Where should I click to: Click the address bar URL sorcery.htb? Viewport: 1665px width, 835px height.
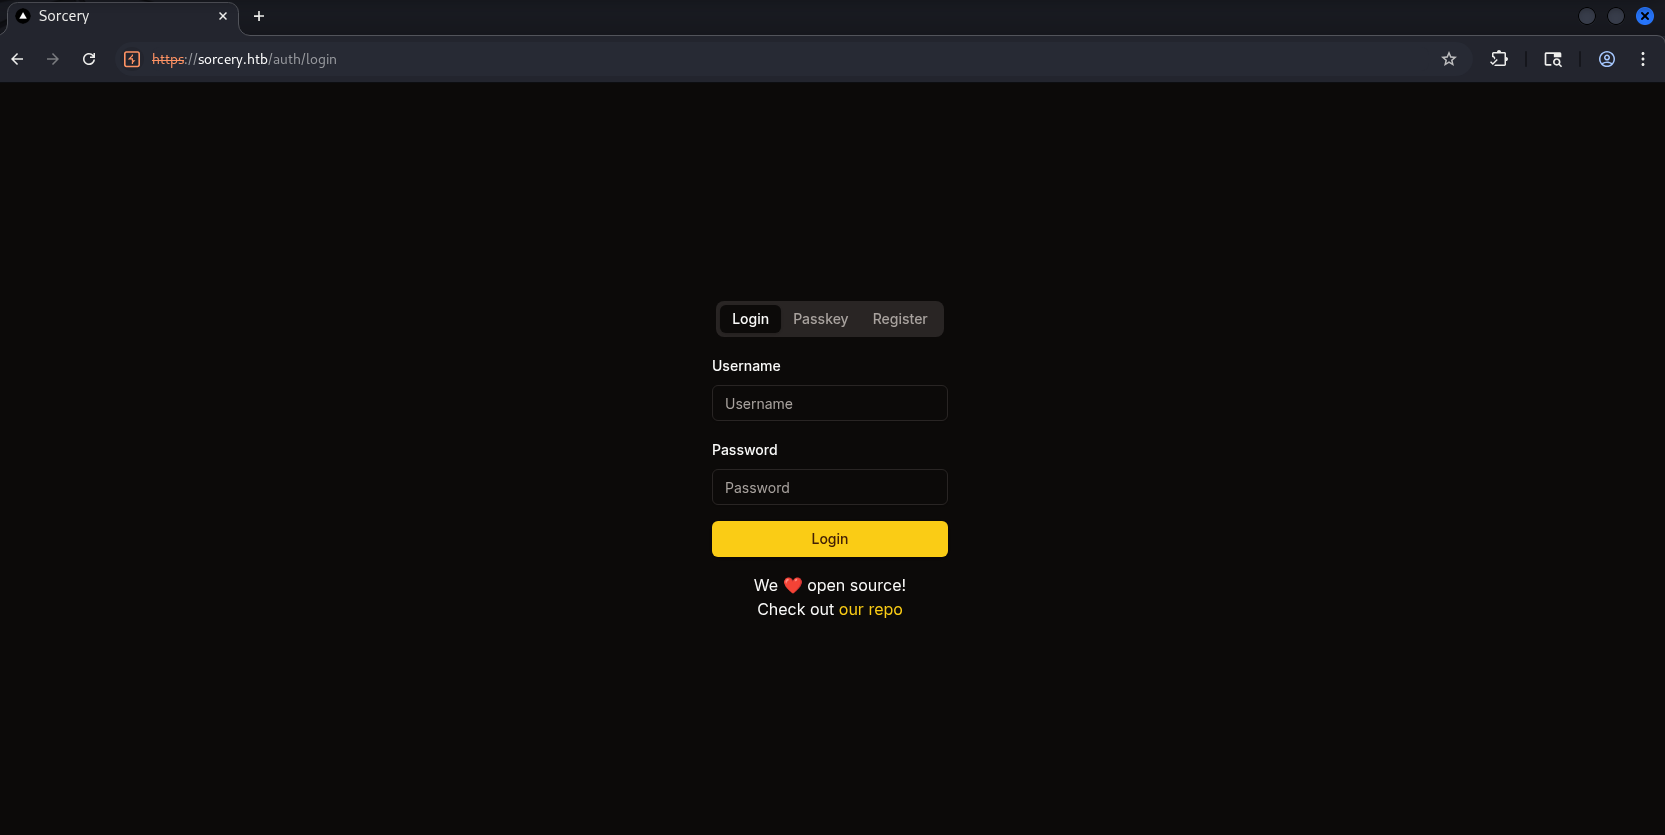point(244,59)
